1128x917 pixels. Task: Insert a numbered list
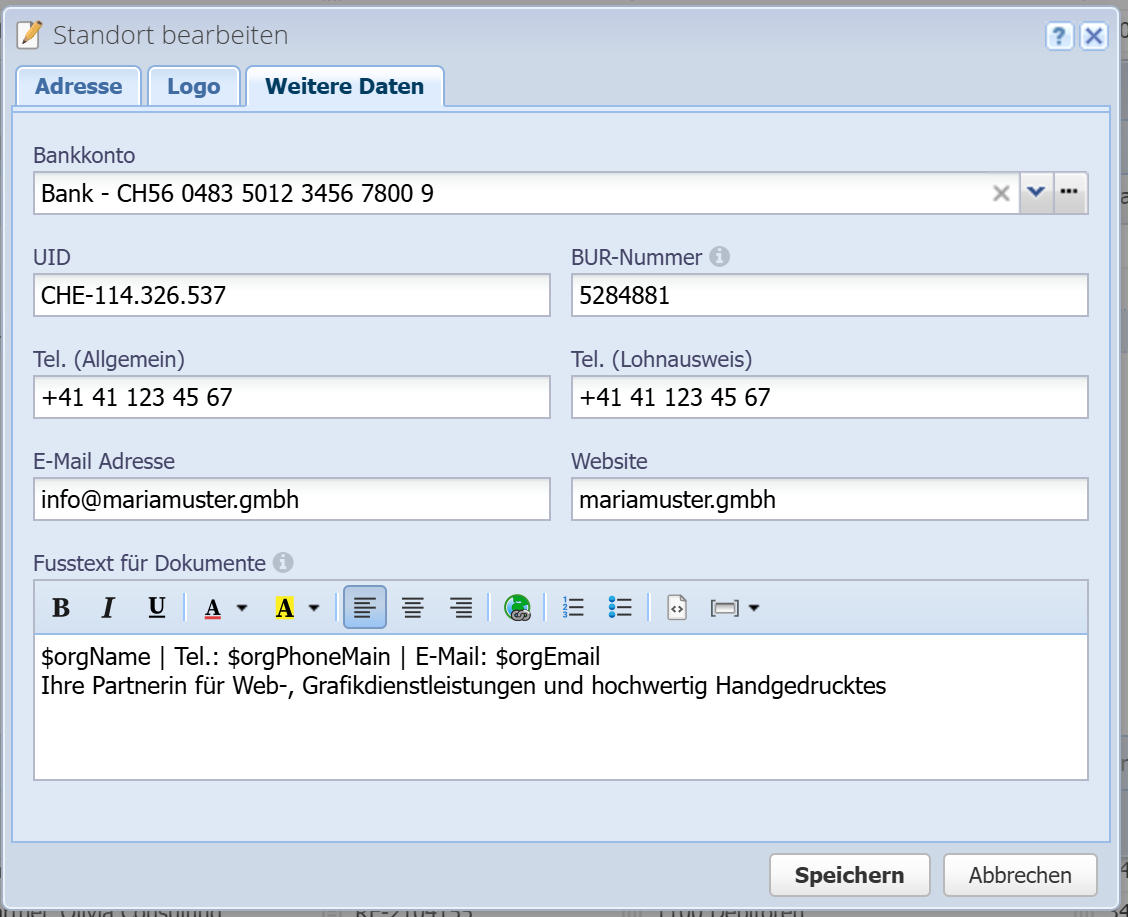point(573,607)
